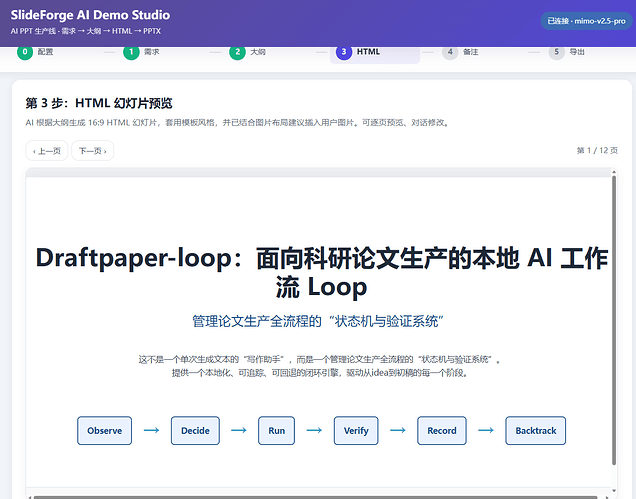Click the Run box in the slide
636x499 pixels.
point(276,430)
